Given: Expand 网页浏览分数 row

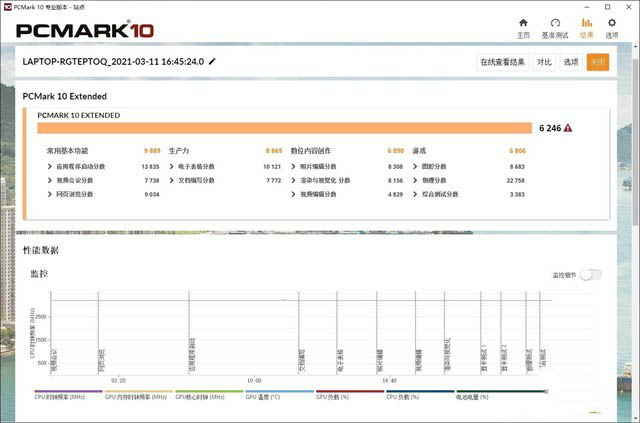Looking at the screenshot, I should pos(50,194).
